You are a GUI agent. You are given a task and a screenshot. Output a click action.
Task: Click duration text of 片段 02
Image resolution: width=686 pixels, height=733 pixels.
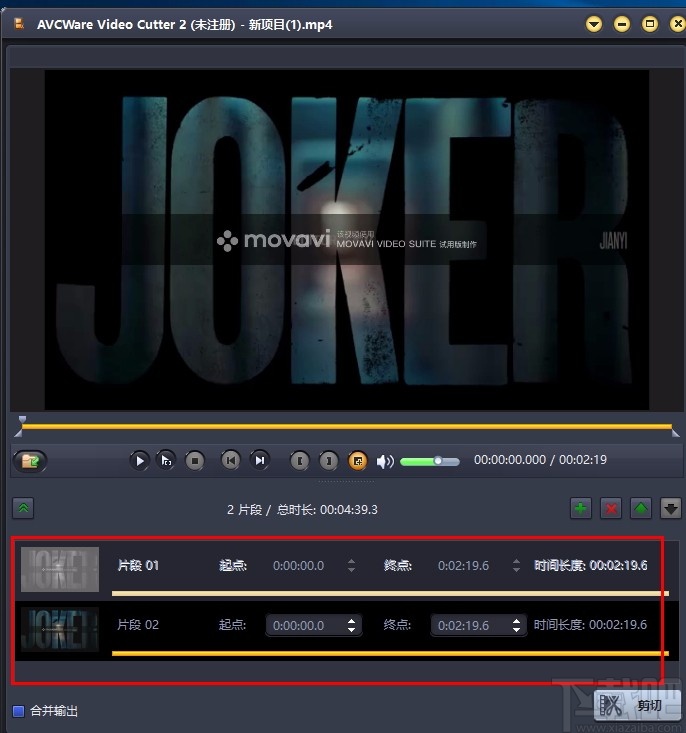pos(591,625)
